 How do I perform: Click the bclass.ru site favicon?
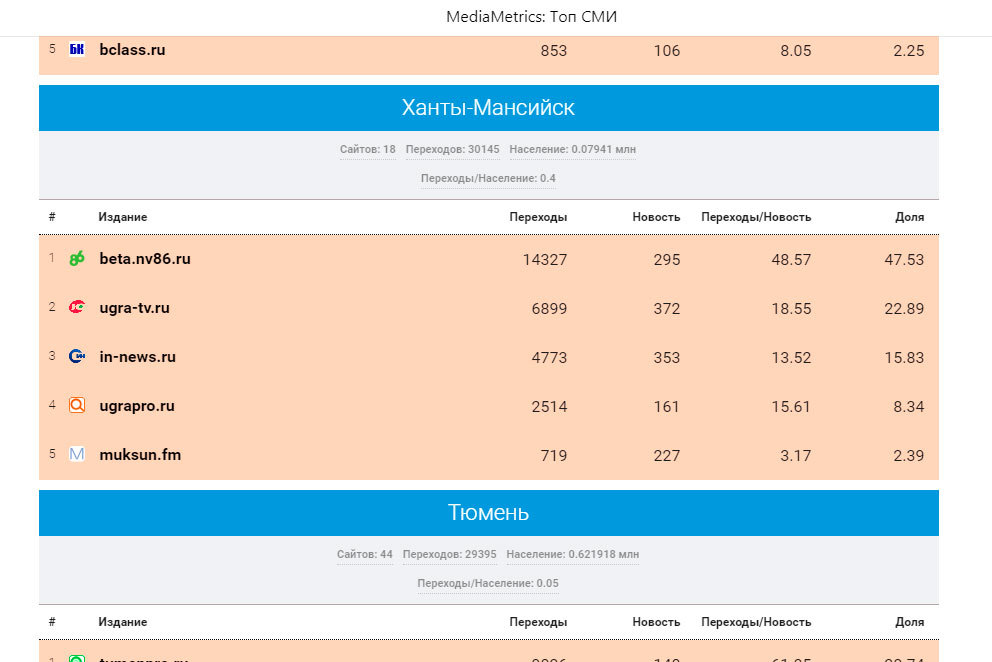click(x=77, y=49)
